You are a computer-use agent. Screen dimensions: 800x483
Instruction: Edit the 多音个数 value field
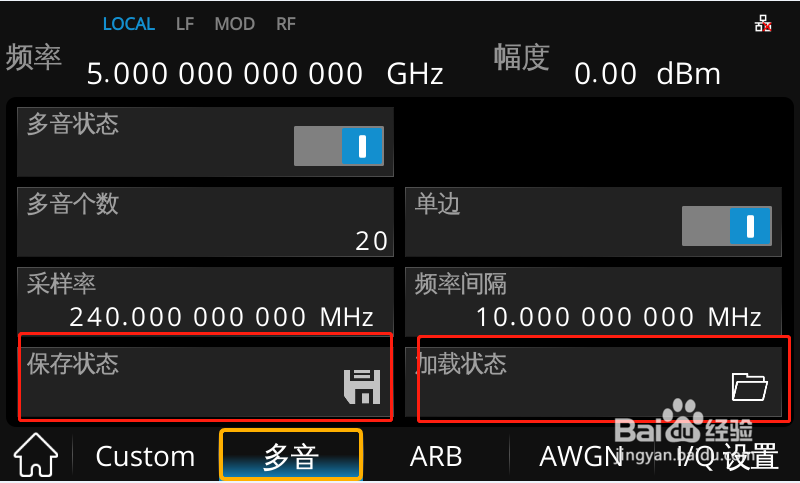(x=205, y=222)
